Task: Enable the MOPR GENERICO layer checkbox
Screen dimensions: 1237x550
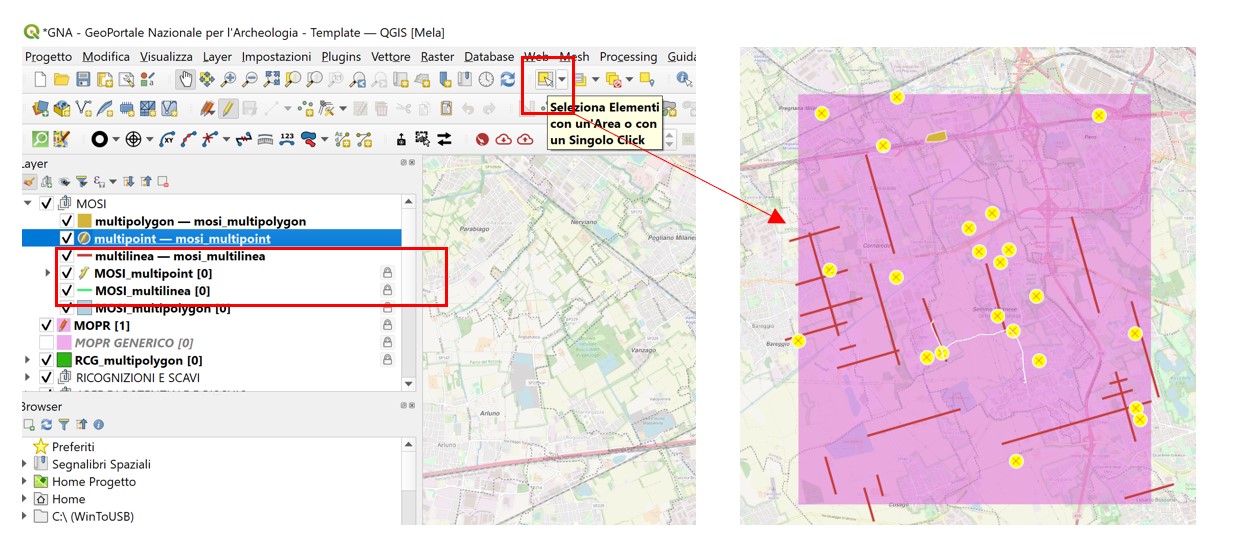Action: [46, 343]
